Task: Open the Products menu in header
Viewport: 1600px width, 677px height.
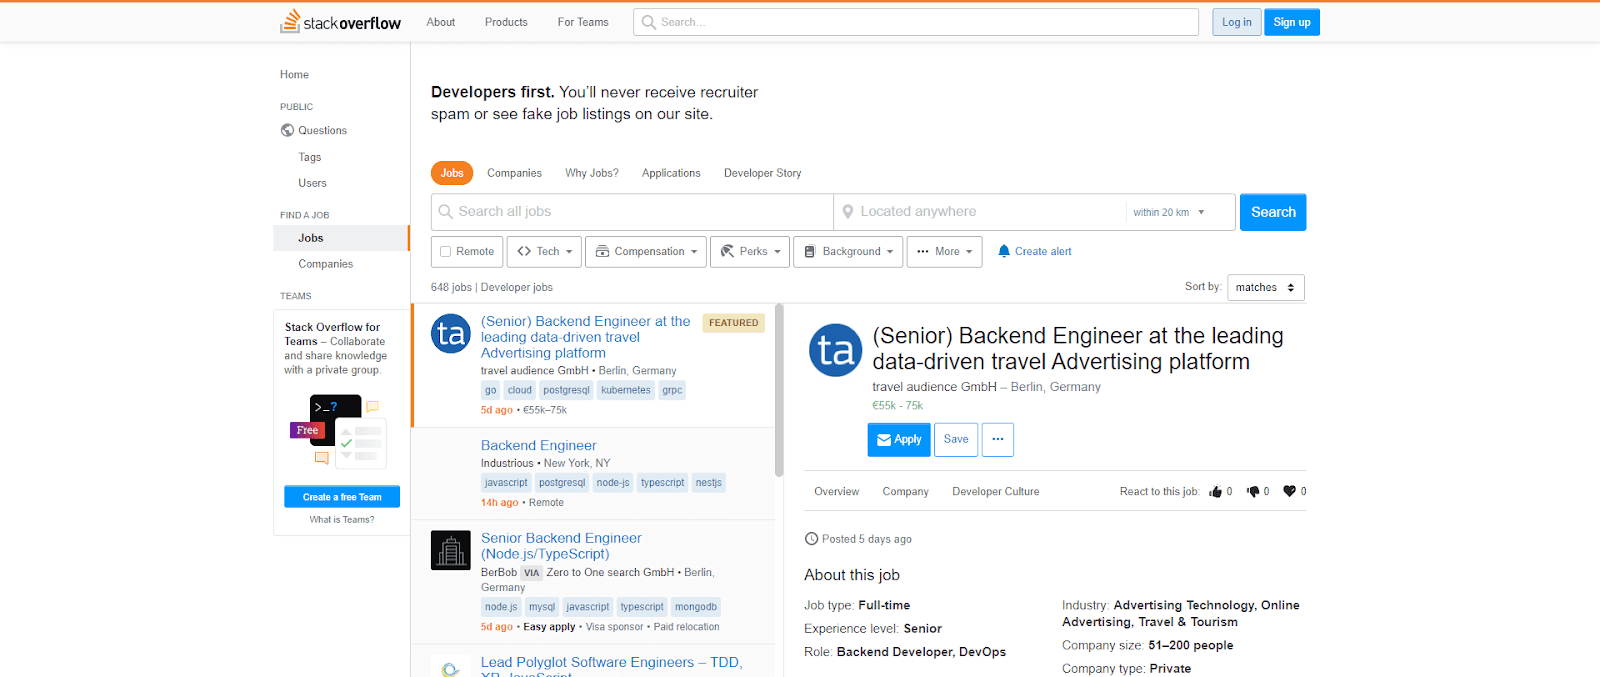Action: 506,22
